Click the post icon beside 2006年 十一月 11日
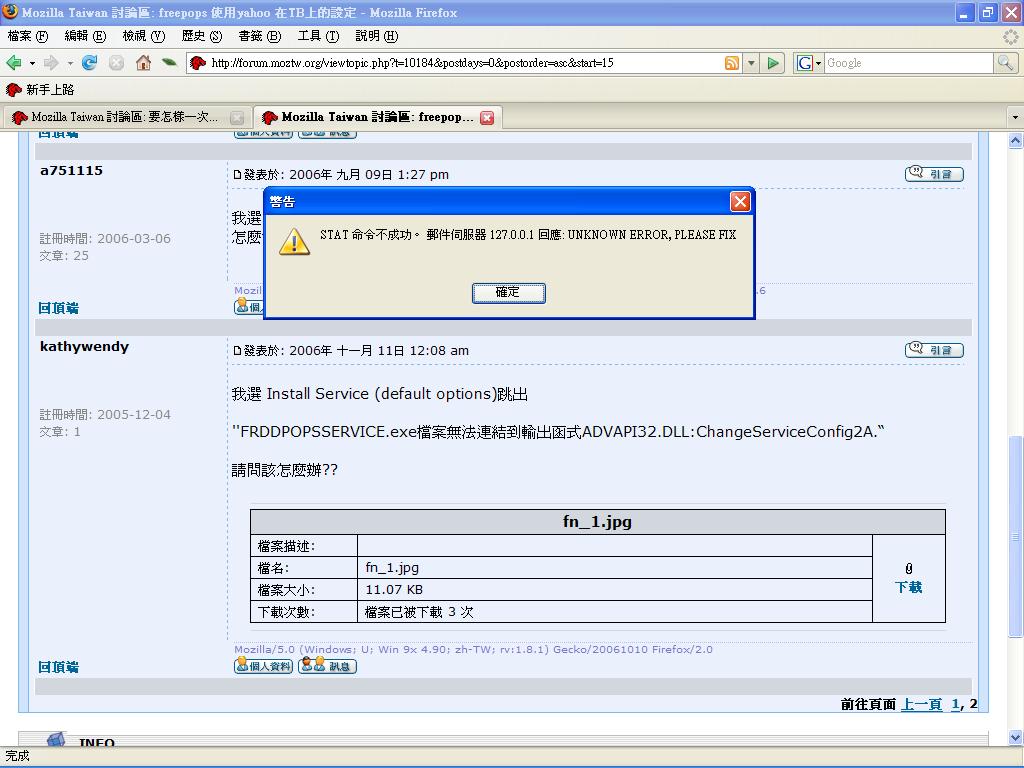The image size is (1024, 768). [x=238, y=351]
